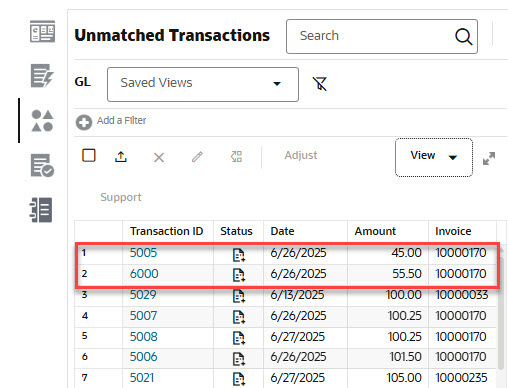
Task: Expand the table with the maximize arrows icon
Action: pyautogui.click(x=489, y=158)
